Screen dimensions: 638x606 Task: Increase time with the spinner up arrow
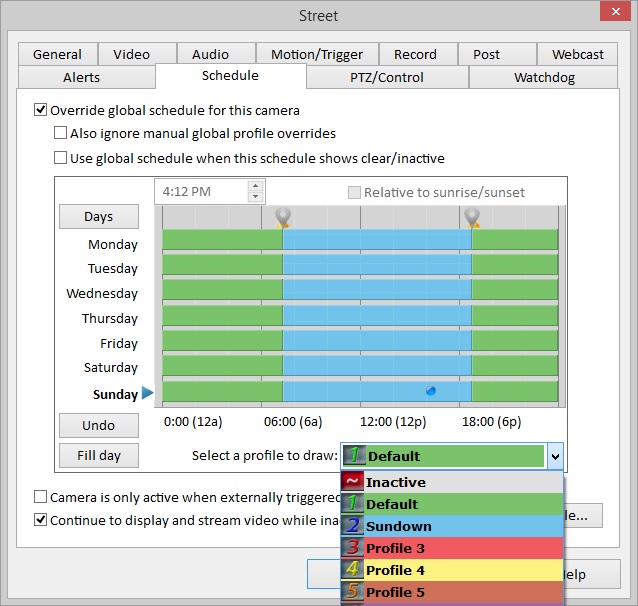pos(256,186)
